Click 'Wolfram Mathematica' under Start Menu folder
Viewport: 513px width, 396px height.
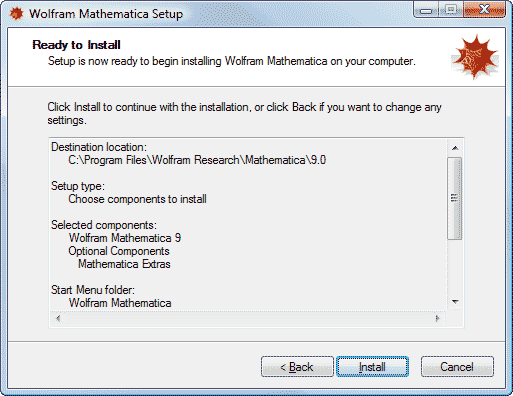(120, 303)
